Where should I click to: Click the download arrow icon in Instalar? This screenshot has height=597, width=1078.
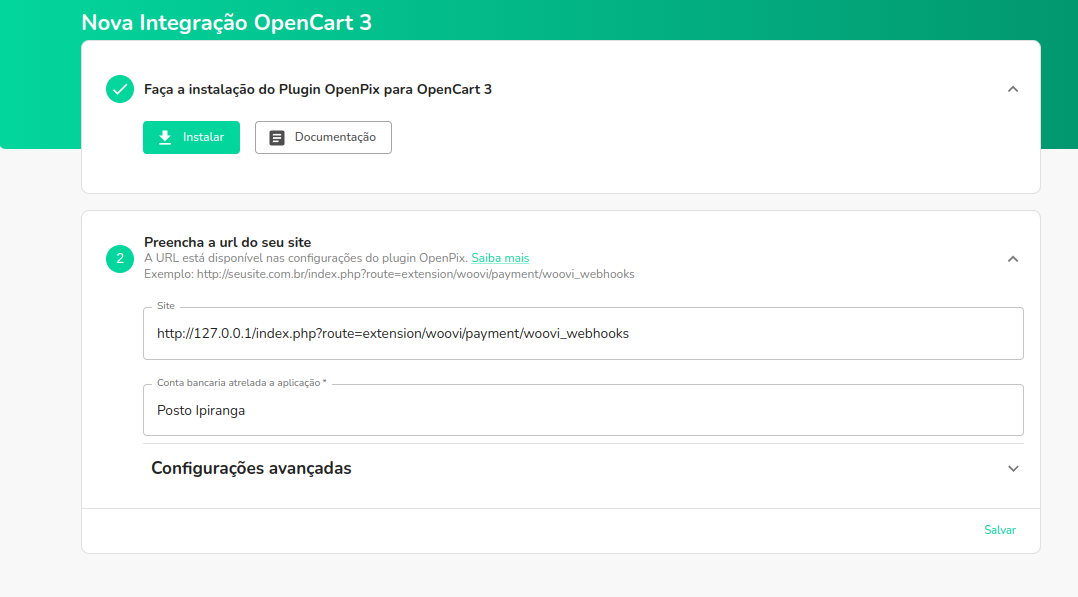pos(165,137)
